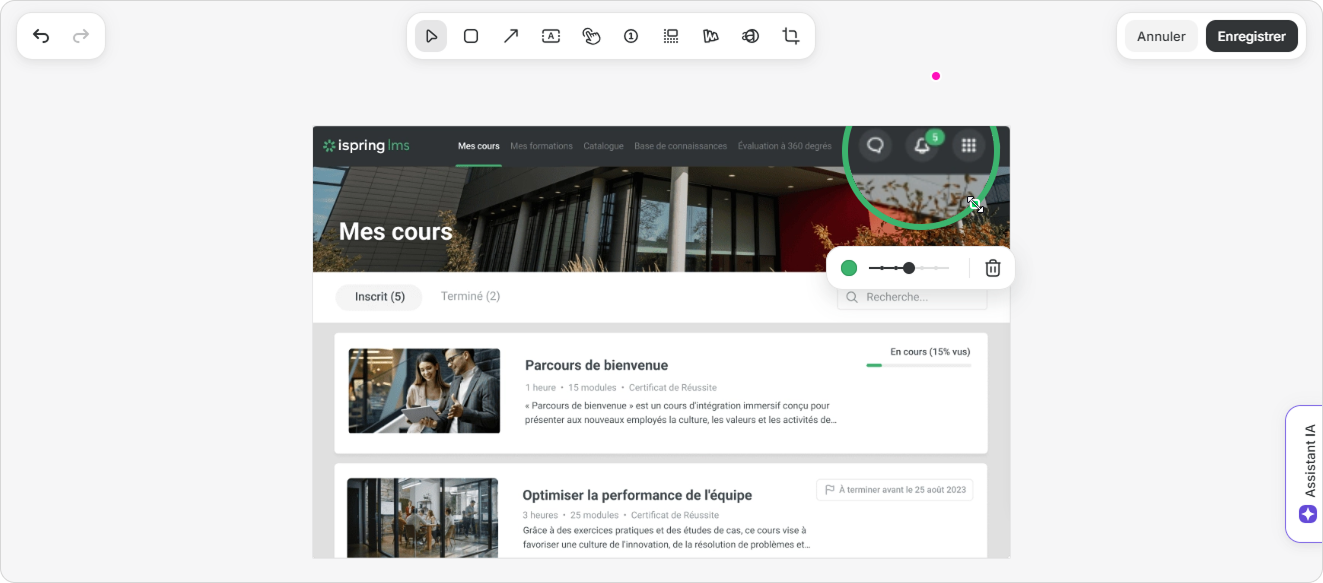This screenshot has height=583, width=1323.
Task: Select the text box tool
Action: click(551, 36)
